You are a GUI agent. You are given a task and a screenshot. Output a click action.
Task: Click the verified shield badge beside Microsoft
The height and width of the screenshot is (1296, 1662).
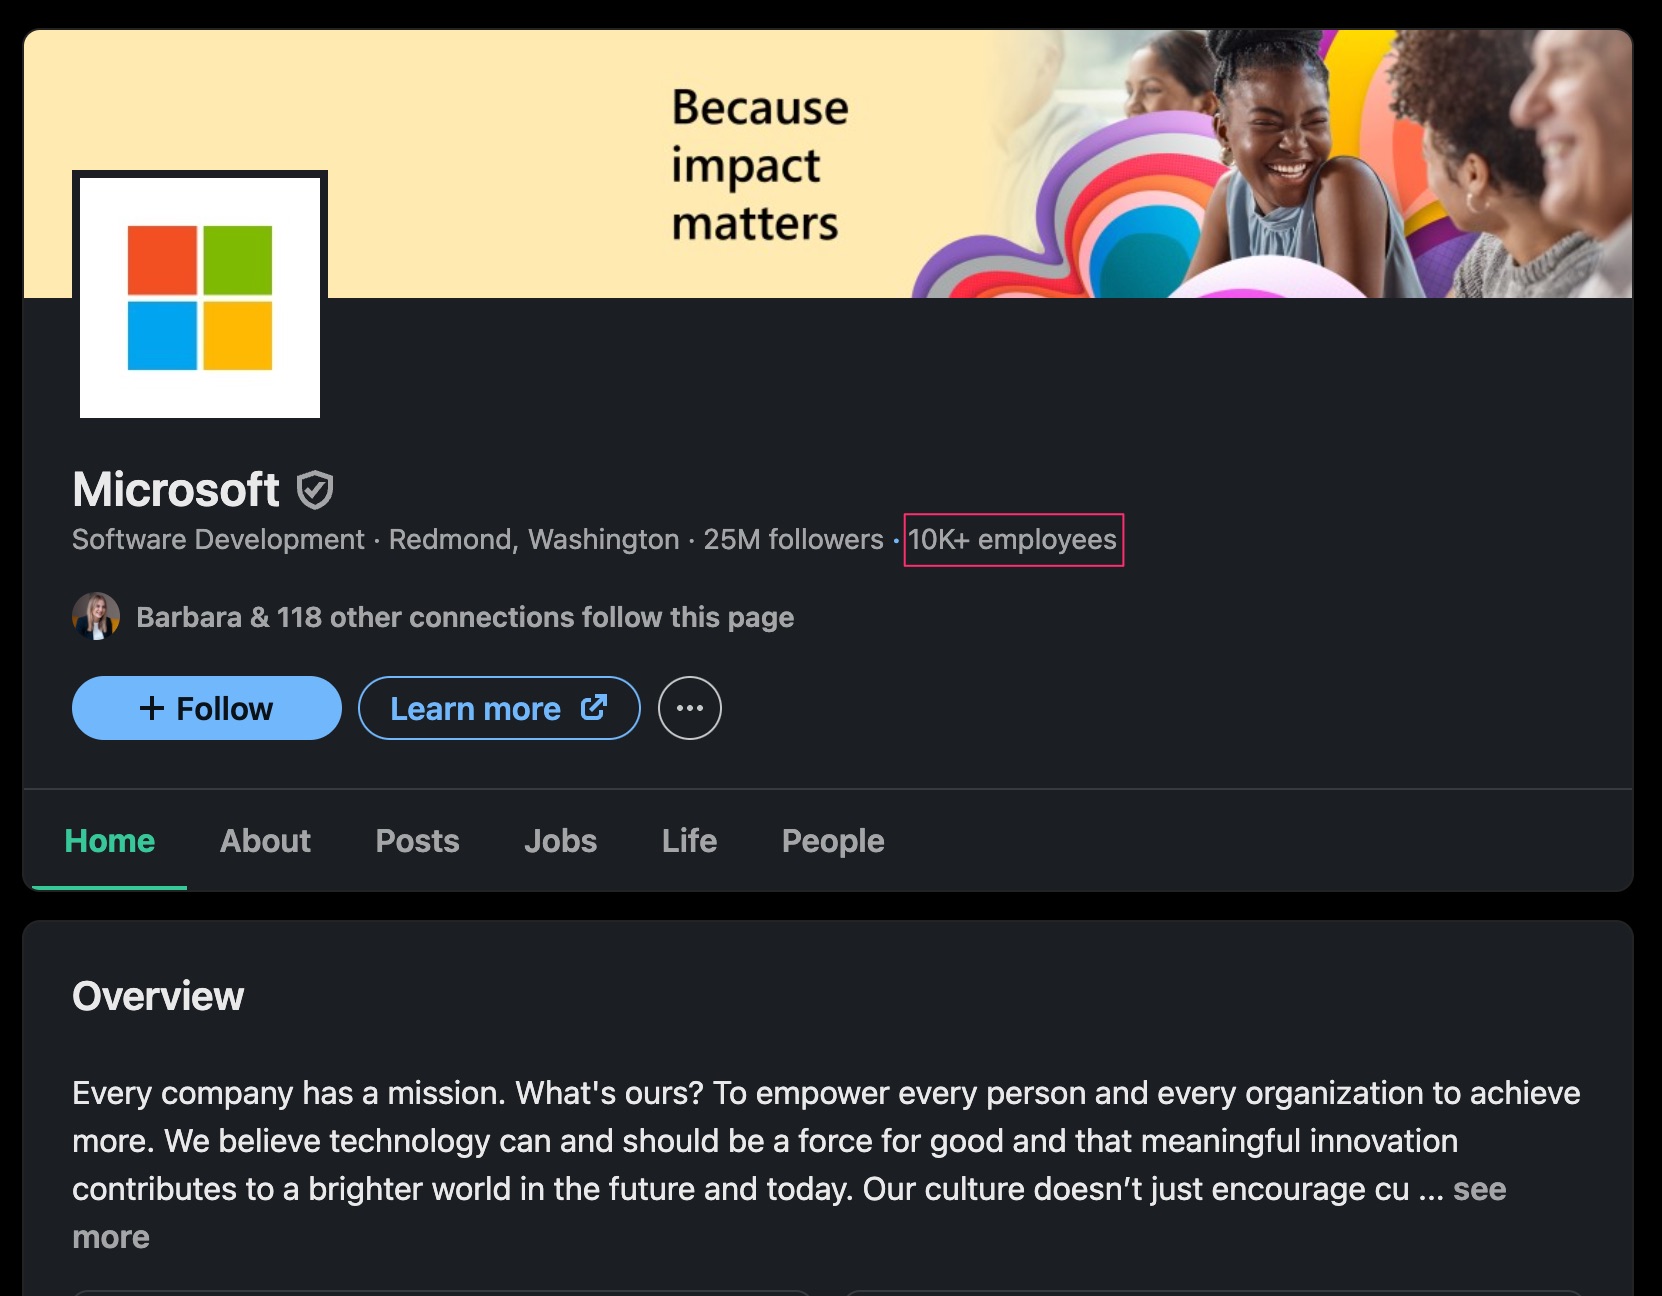[315, 490]
